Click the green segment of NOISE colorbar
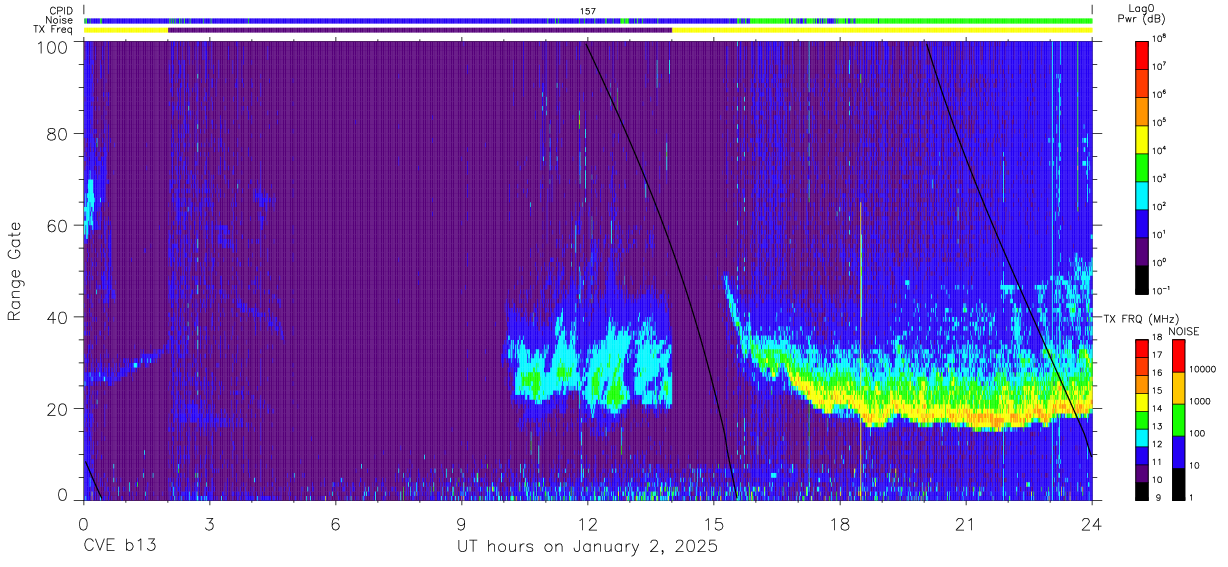The width and height of the screenshot is (1228, 567). [1179, 420]
